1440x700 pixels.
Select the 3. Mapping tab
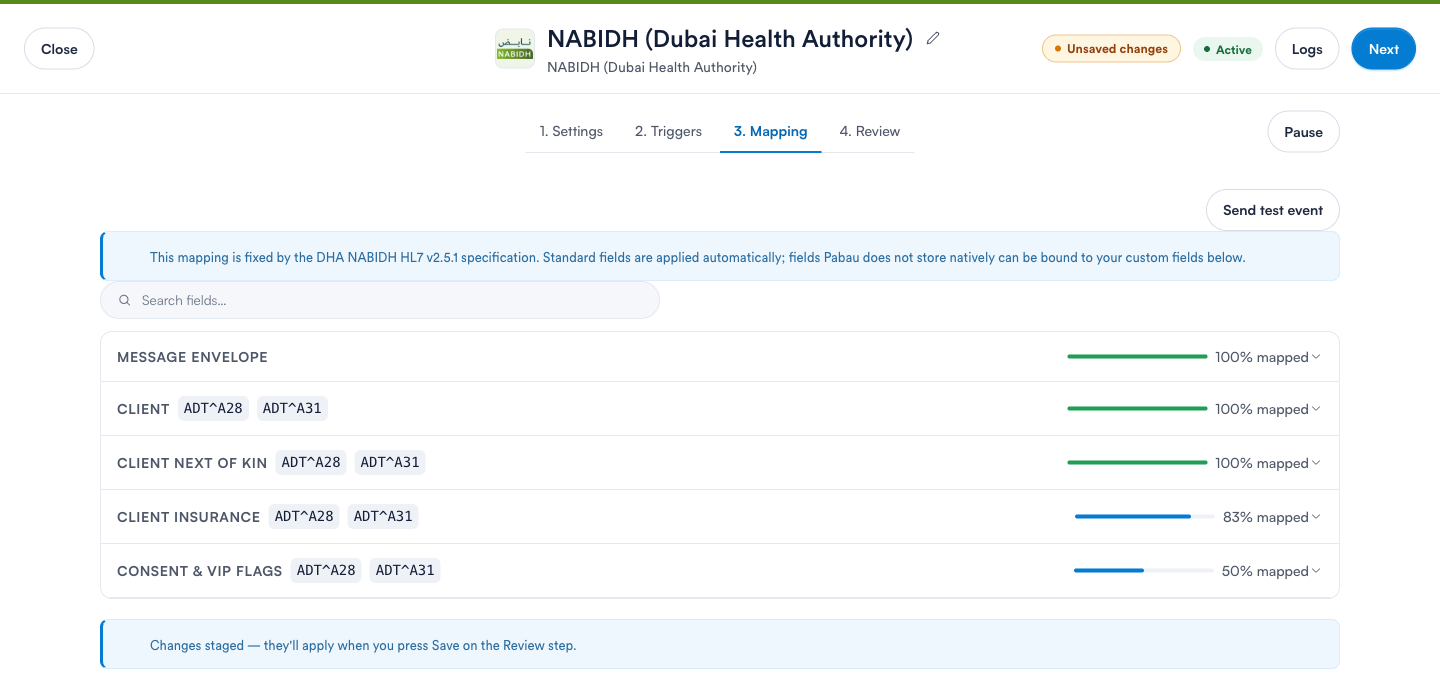pyautogui.click(x=770, y=131)
